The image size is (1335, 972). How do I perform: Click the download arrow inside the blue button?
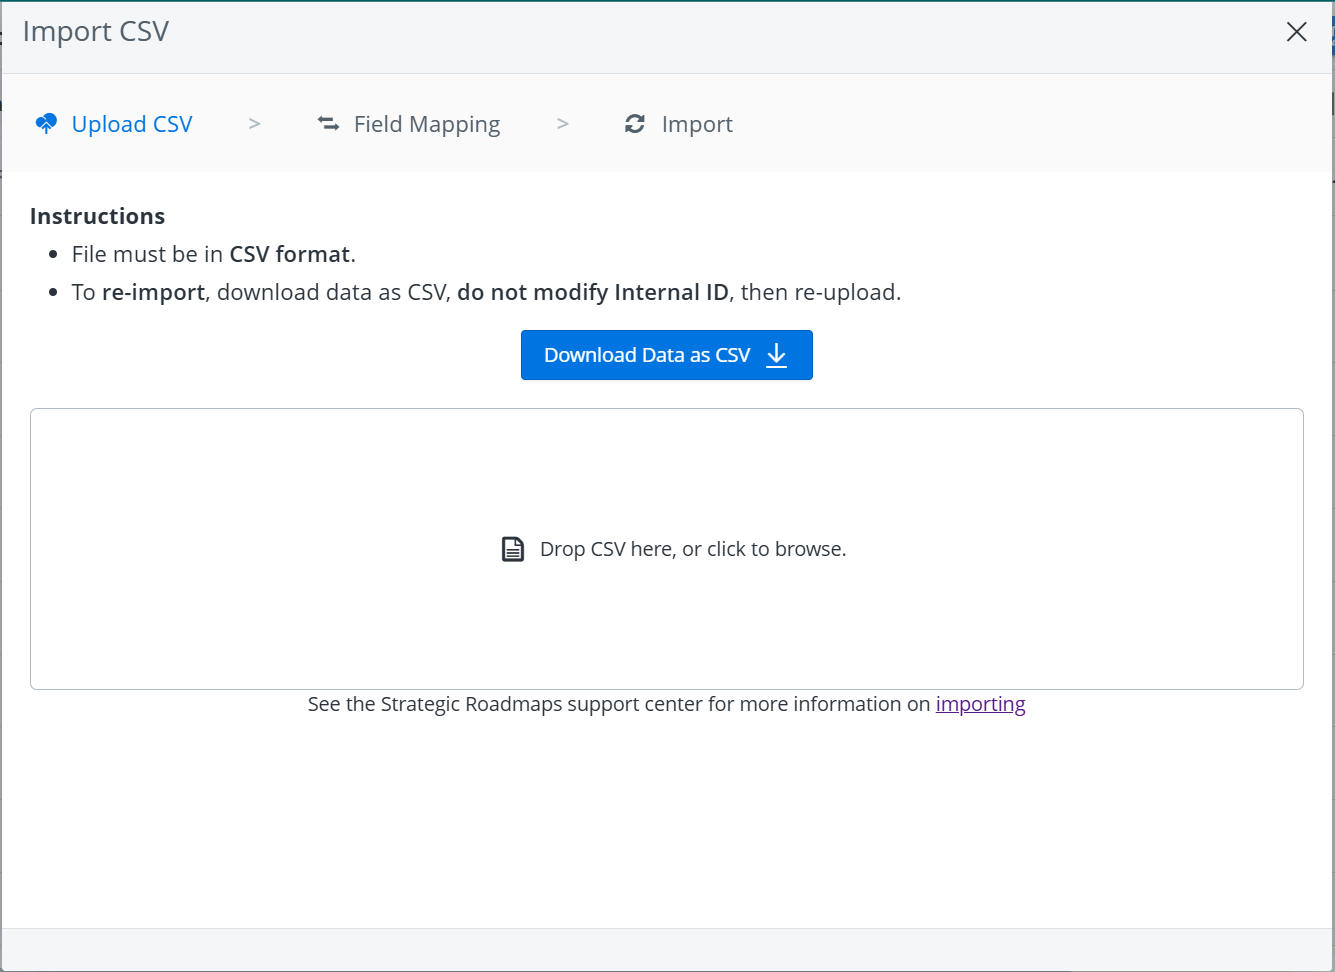click(x=776, y=354)
